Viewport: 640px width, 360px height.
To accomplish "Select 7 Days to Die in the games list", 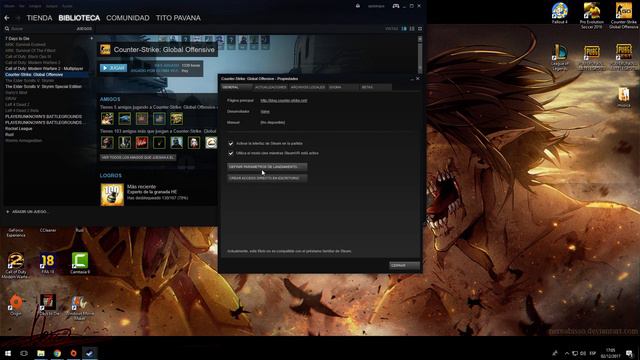I will (x=17, y=38).
